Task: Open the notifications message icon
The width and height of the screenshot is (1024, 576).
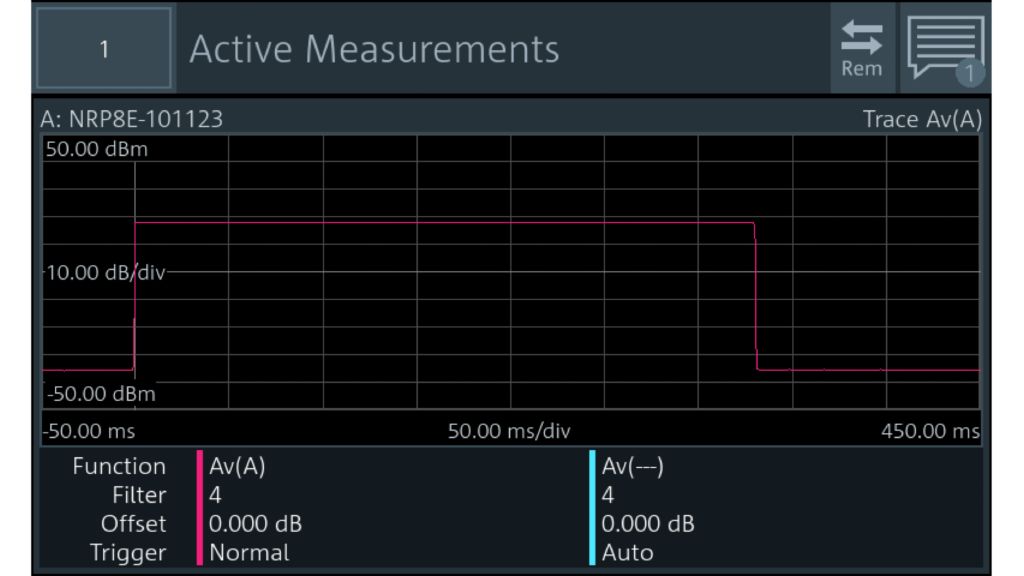Action: [x=945, y=48]
